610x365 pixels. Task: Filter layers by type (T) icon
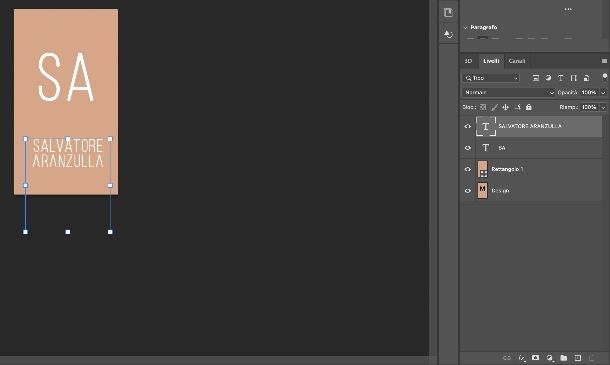[x=561, y=78]
